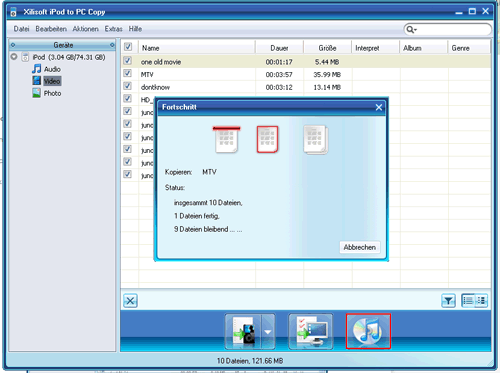Click the '1 Dateien fertig' status line
Image resolution: width=500 pixels, height=373 pixels.
pos(197,216)
